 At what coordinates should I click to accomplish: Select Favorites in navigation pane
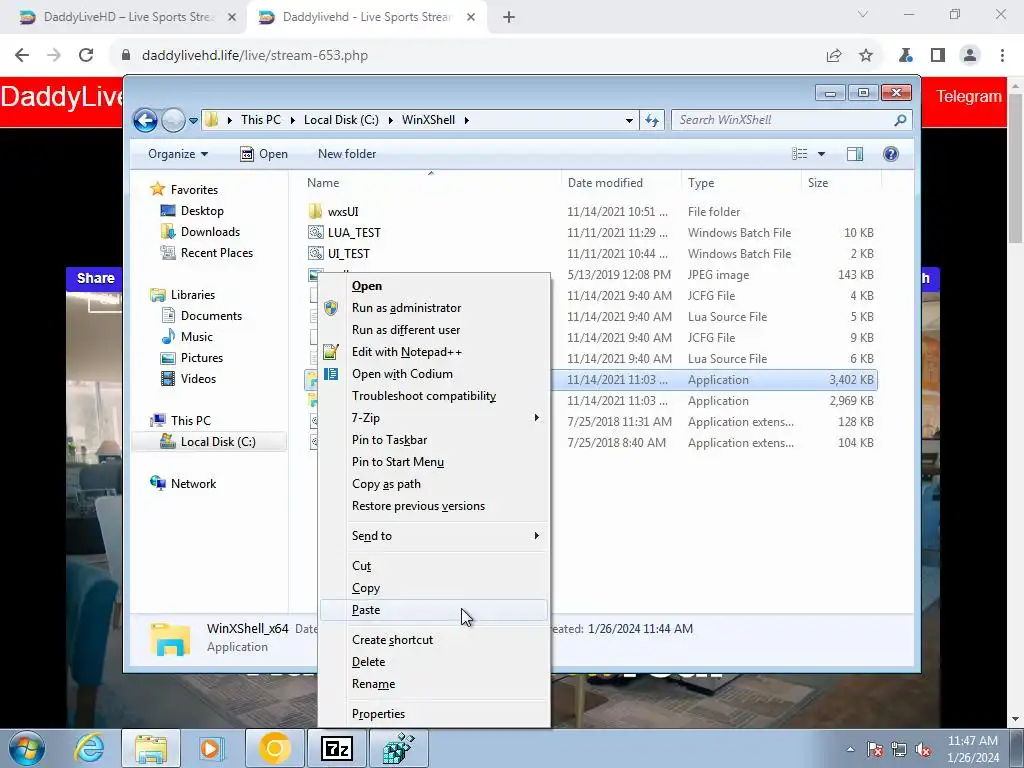(194, 190)
